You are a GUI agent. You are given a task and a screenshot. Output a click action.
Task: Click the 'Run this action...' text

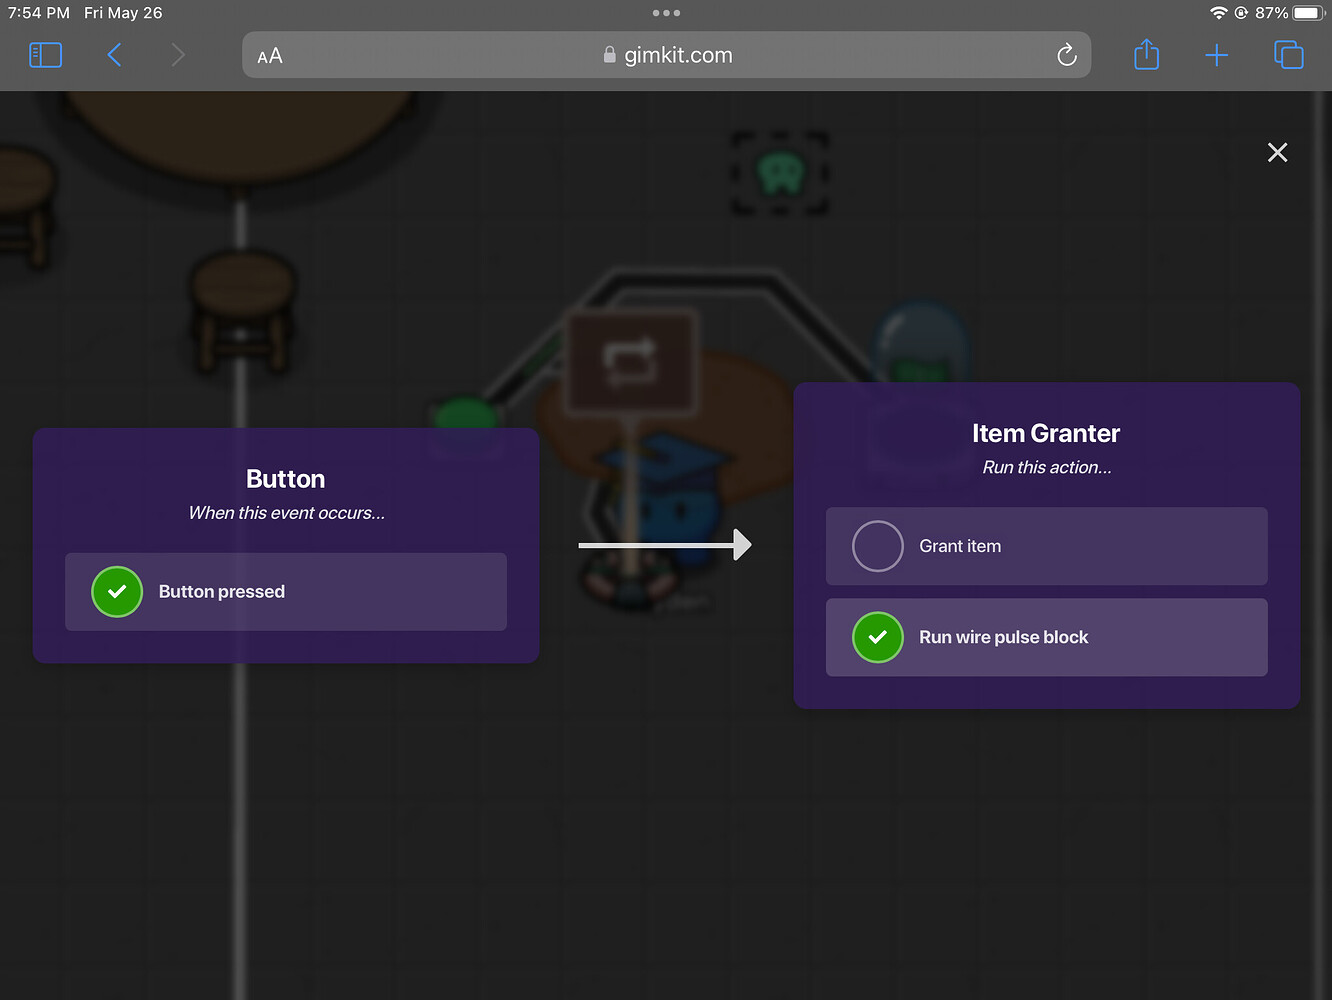coord(1047,467)
